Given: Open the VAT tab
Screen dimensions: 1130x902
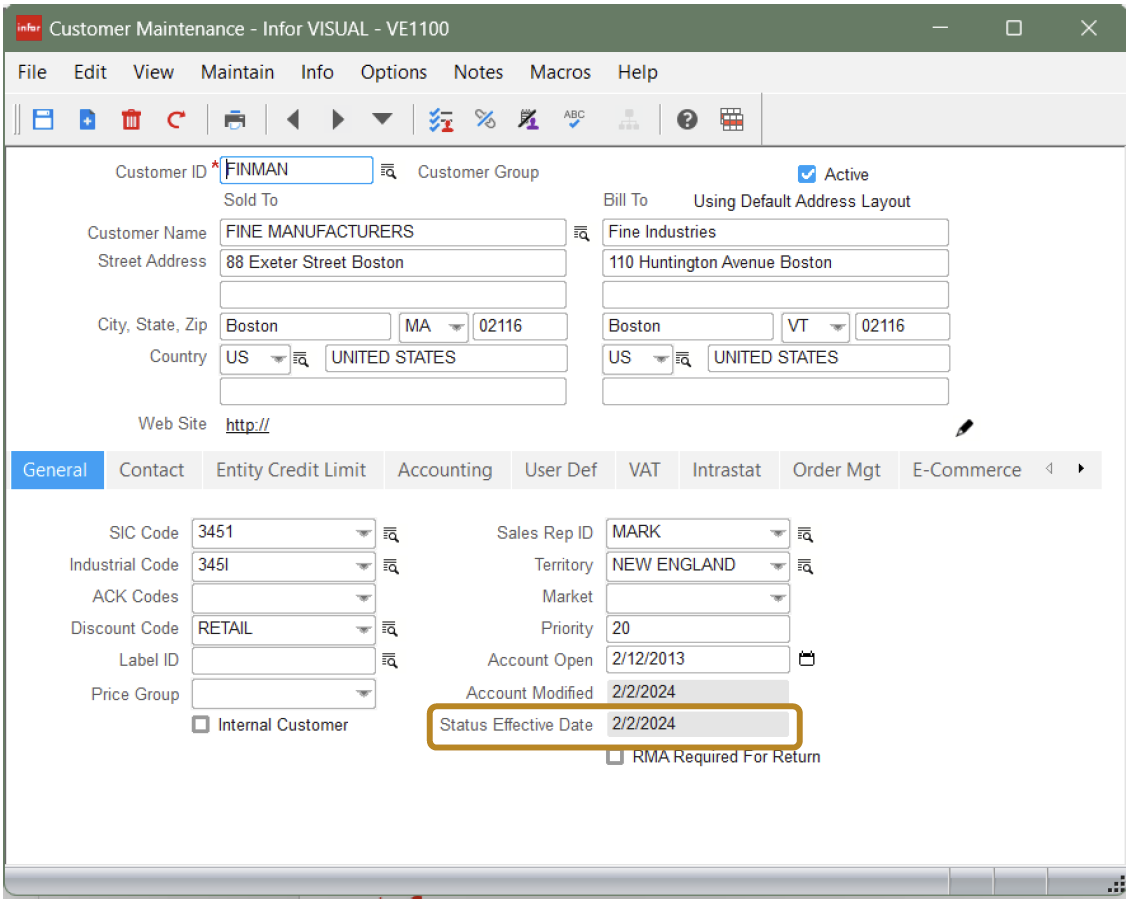Looking at the screenshot, I should 644,470.
